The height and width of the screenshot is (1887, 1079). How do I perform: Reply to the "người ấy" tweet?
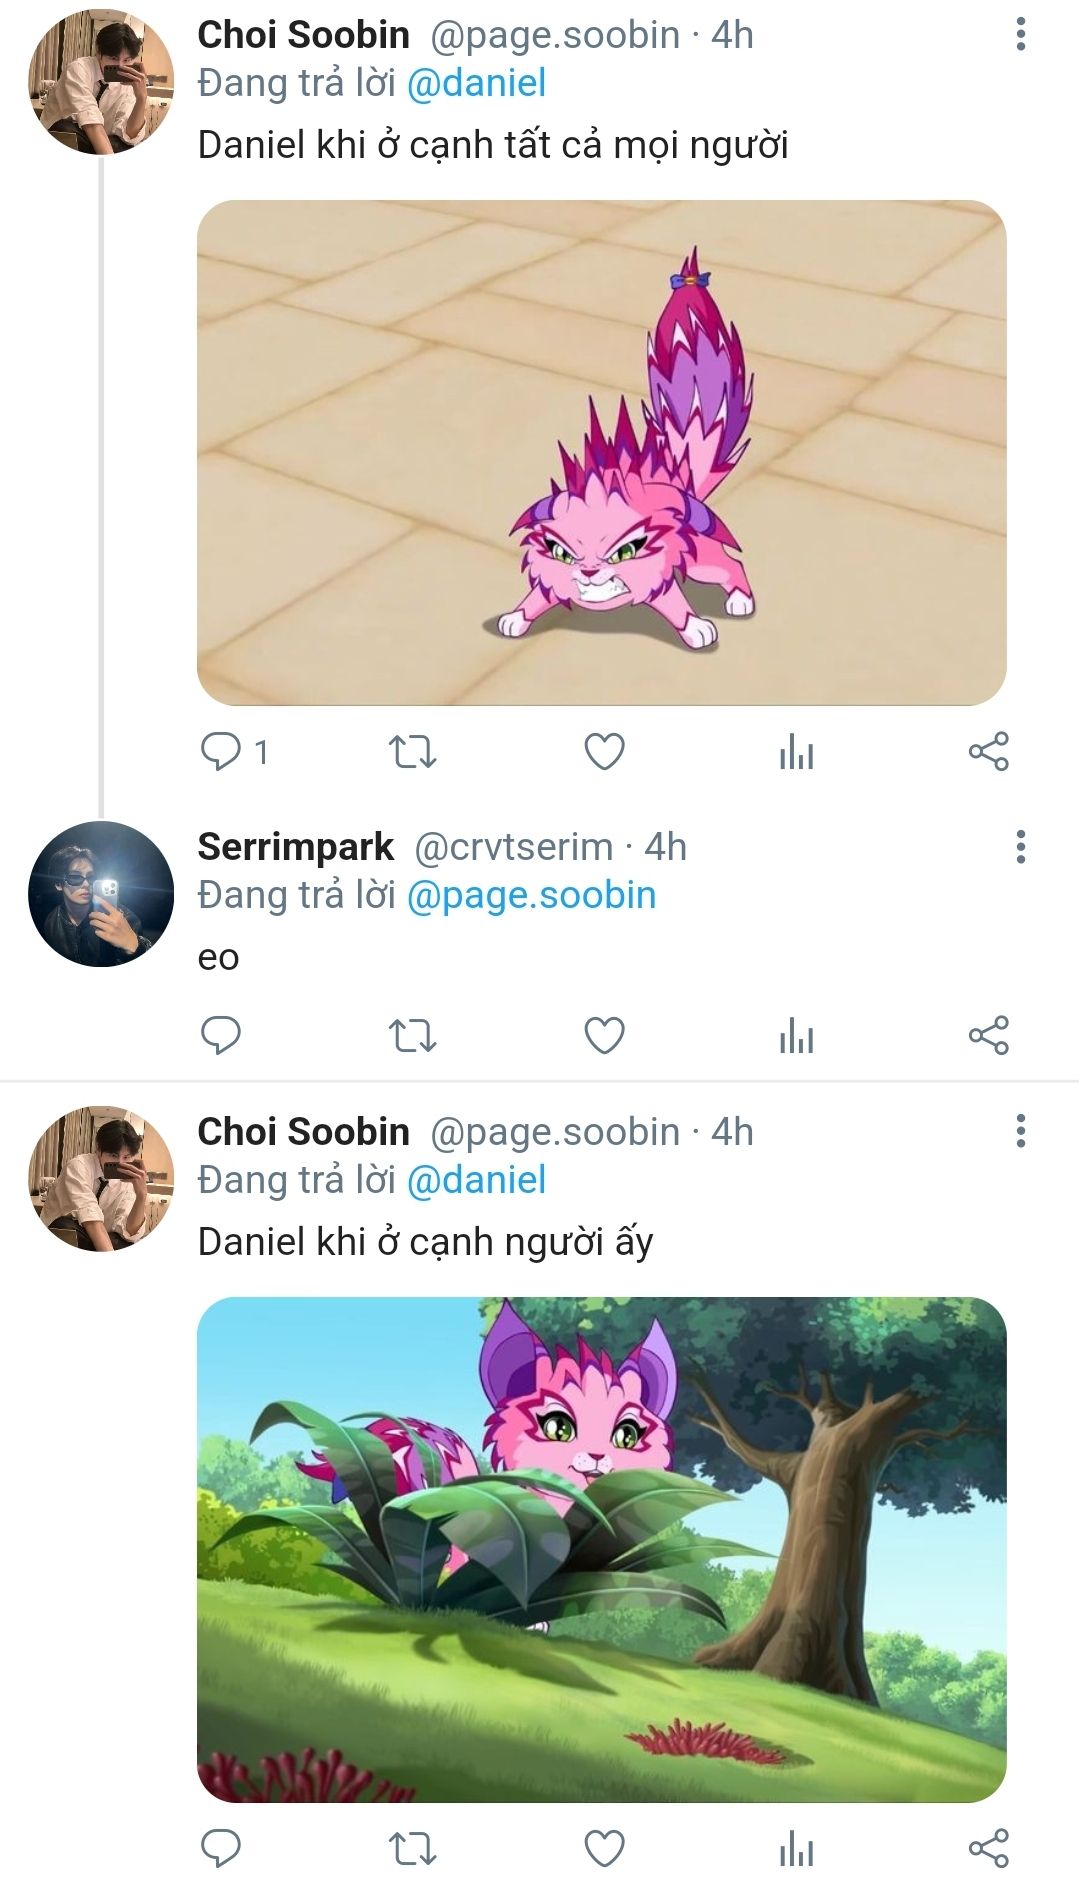click(x=222, y=1848)
